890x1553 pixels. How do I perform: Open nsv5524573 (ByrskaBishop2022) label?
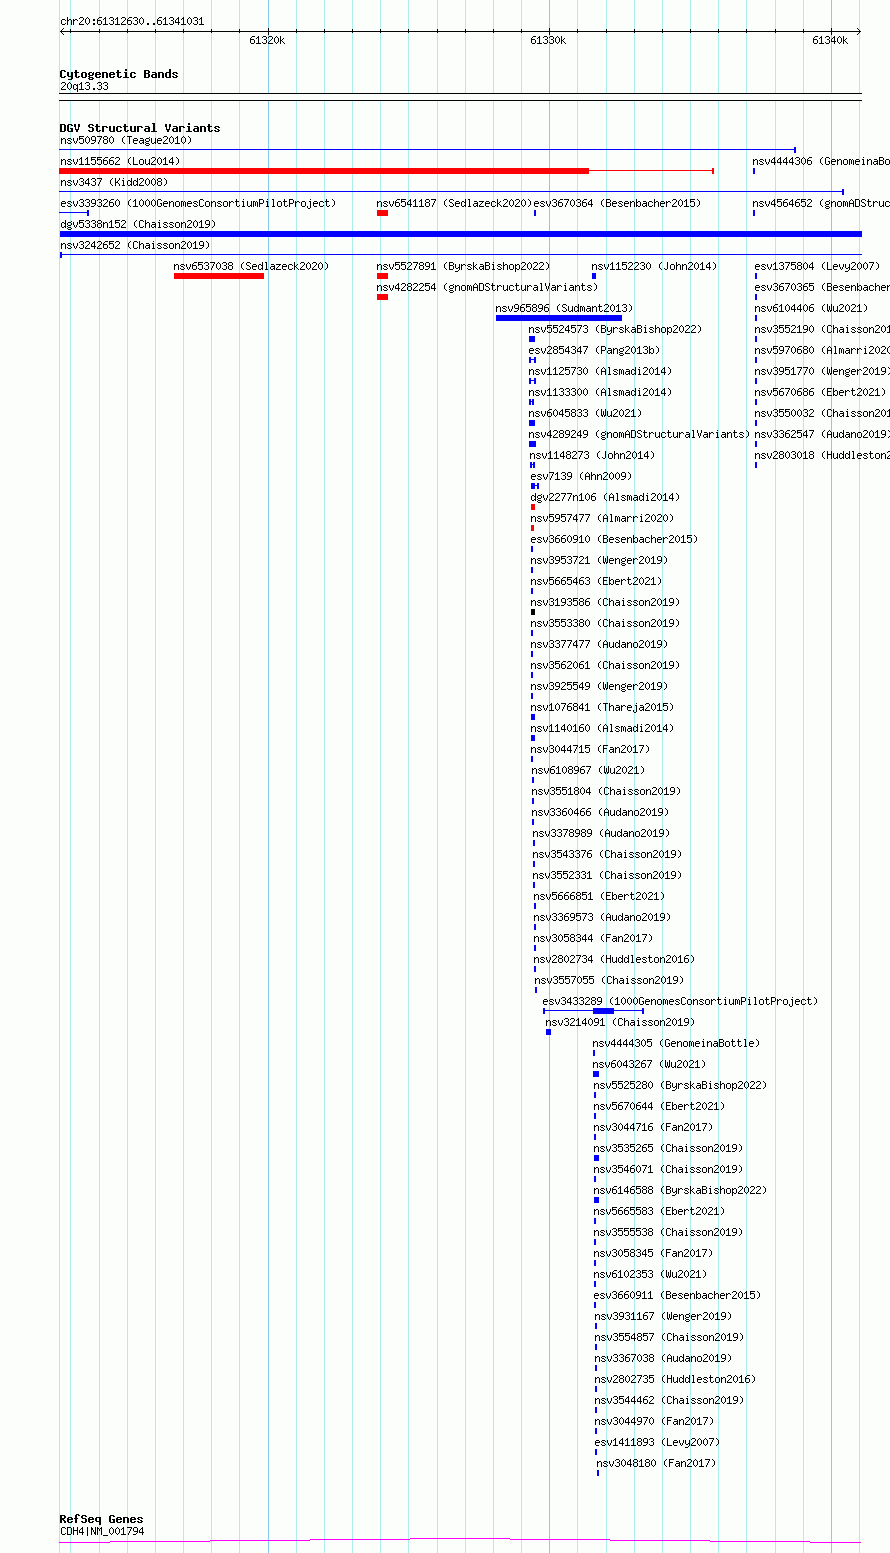tap(615, 329)
